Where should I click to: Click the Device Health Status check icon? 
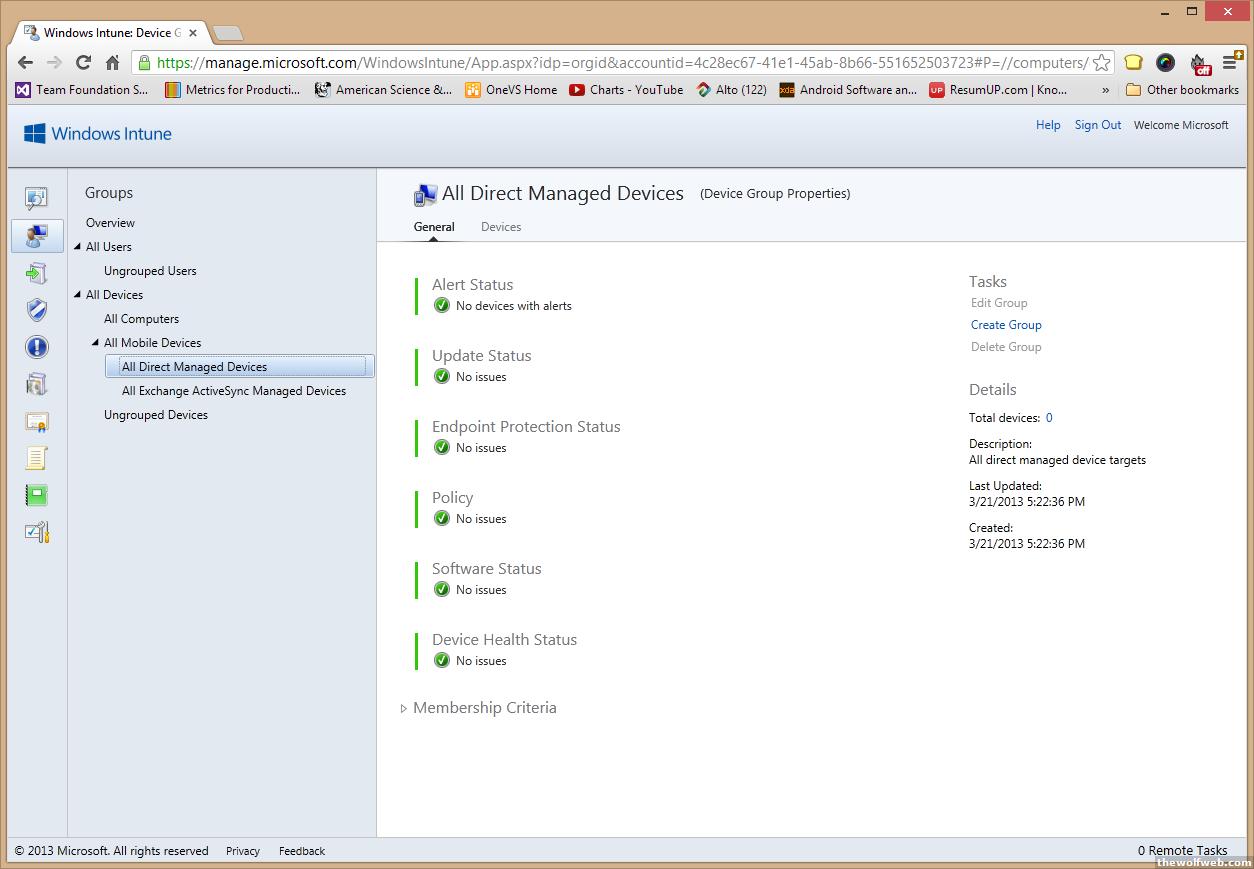click(x=442, y=660)
